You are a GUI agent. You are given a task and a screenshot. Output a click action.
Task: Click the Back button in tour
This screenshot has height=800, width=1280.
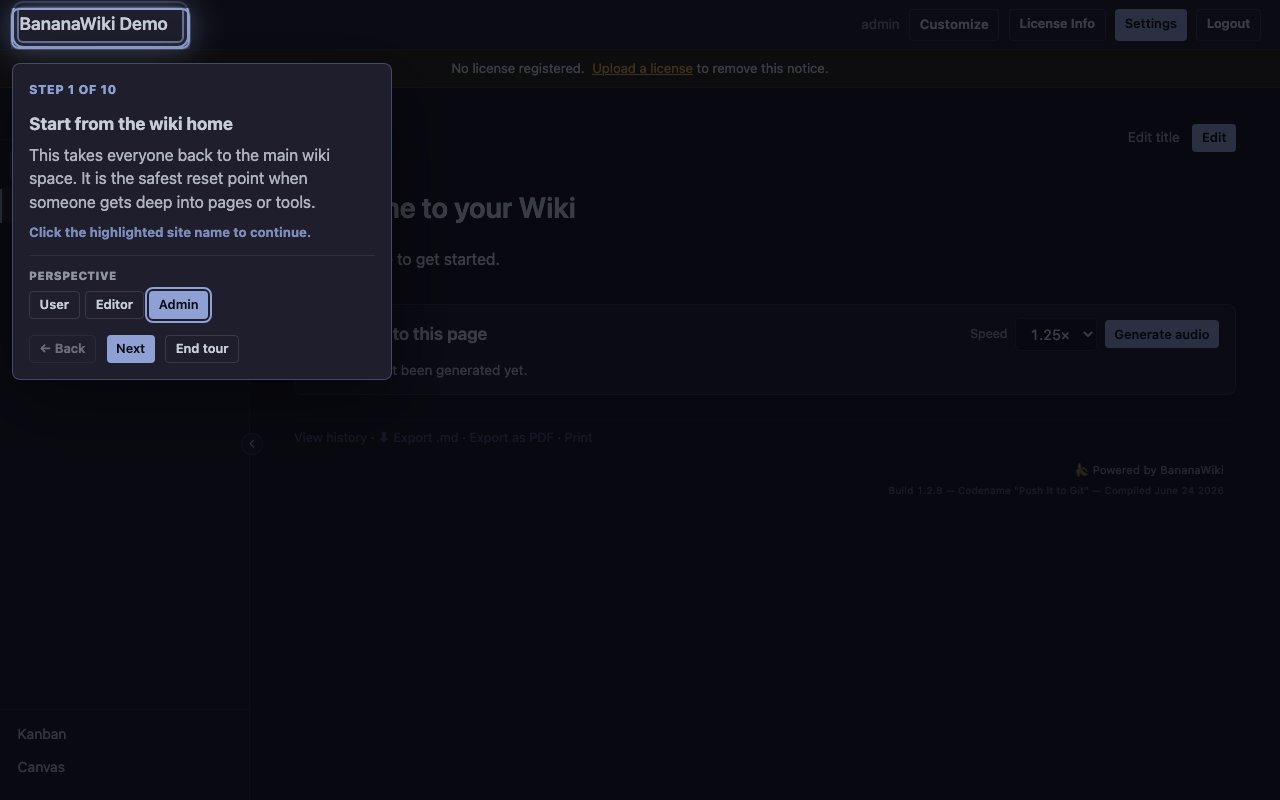click(62, 349)
